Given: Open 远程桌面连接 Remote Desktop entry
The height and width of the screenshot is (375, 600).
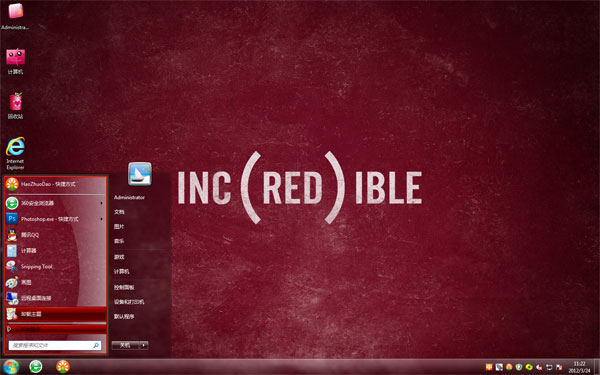Looking at the screenshot, I should pos(55,298).
